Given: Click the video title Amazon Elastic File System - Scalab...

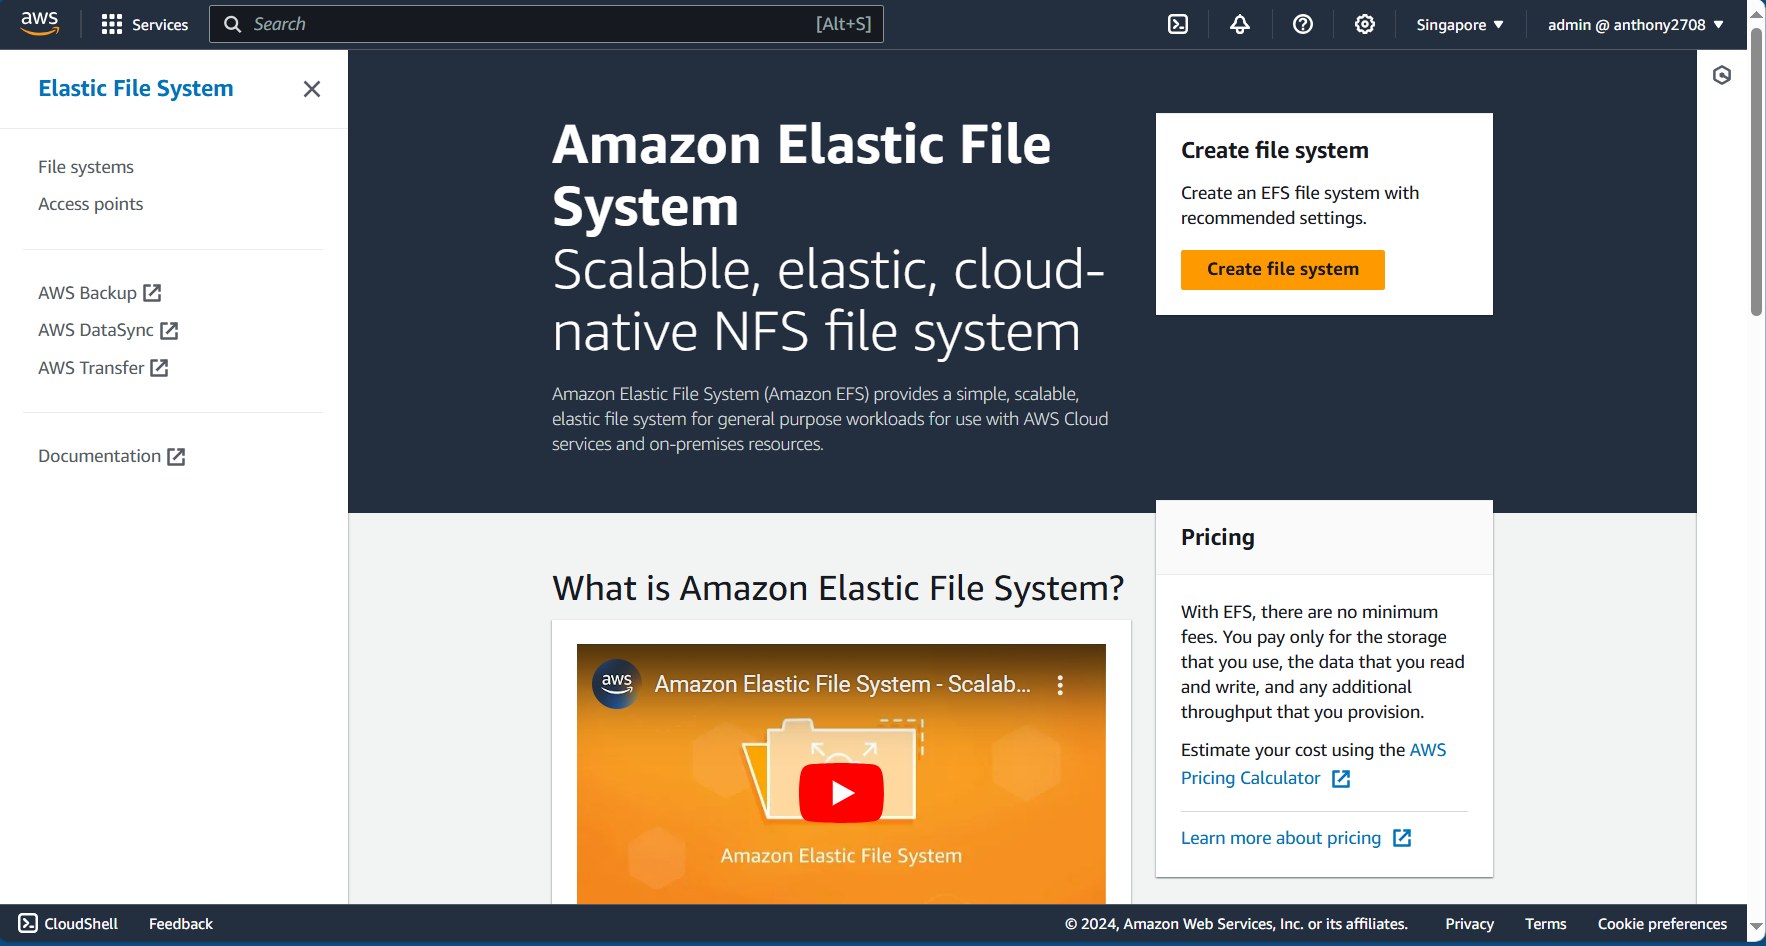Looking at the screenshot, I should [x=842, y=684].
